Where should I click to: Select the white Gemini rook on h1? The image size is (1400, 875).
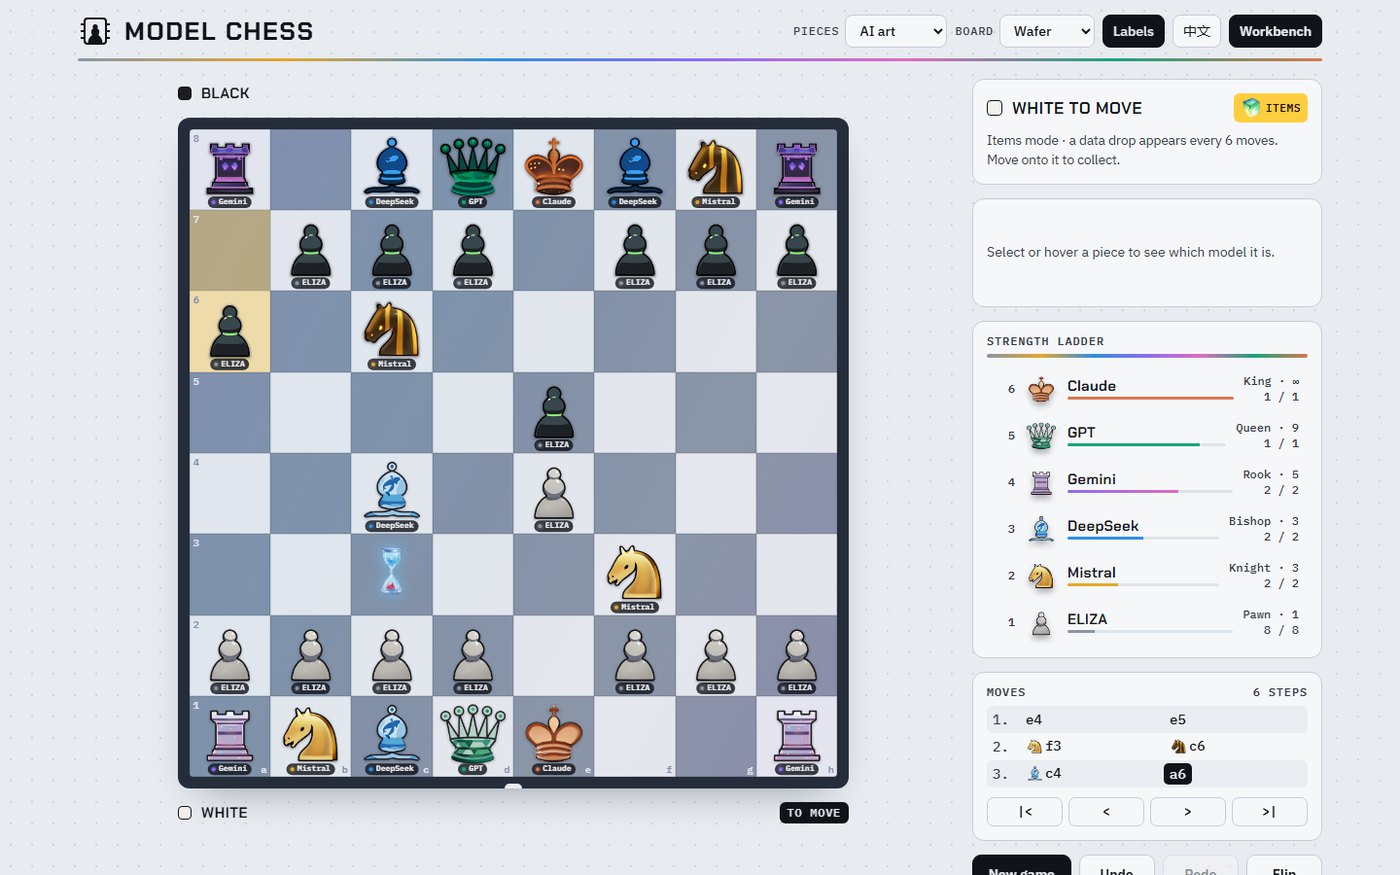[797, 736]
